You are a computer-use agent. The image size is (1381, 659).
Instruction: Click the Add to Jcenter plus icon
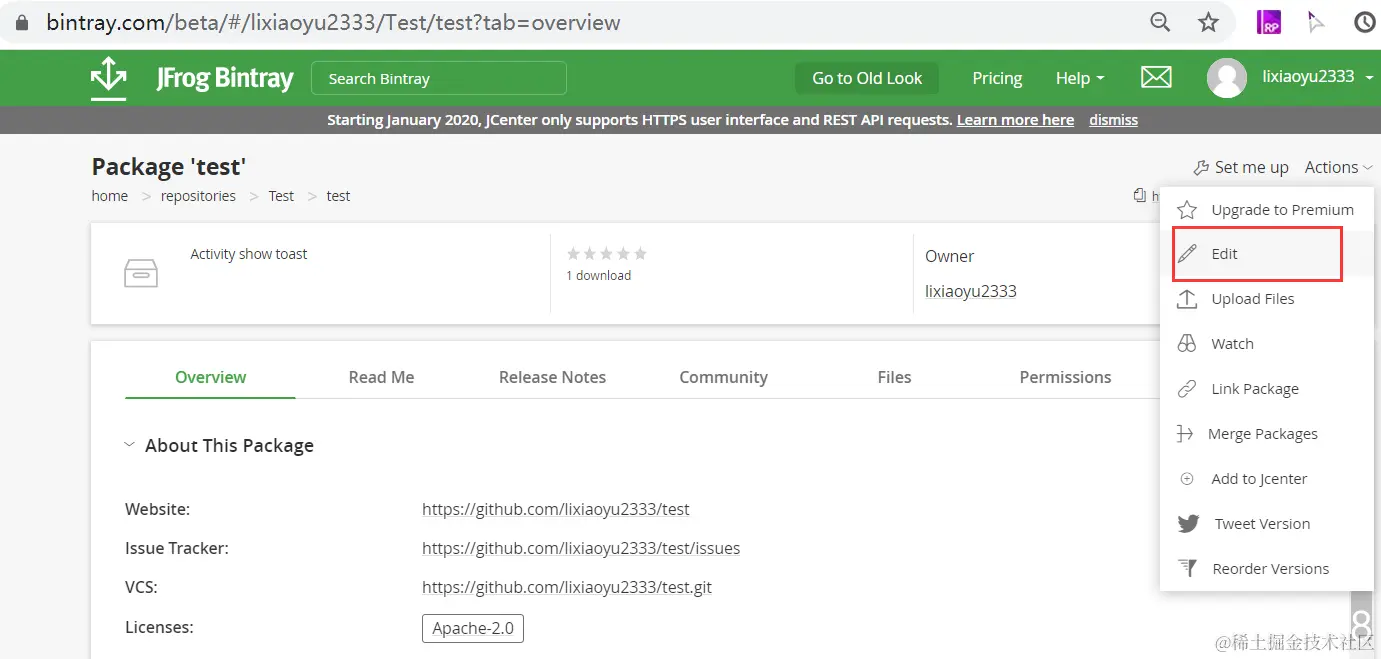pyautogui.click(x=1187, y=479)
